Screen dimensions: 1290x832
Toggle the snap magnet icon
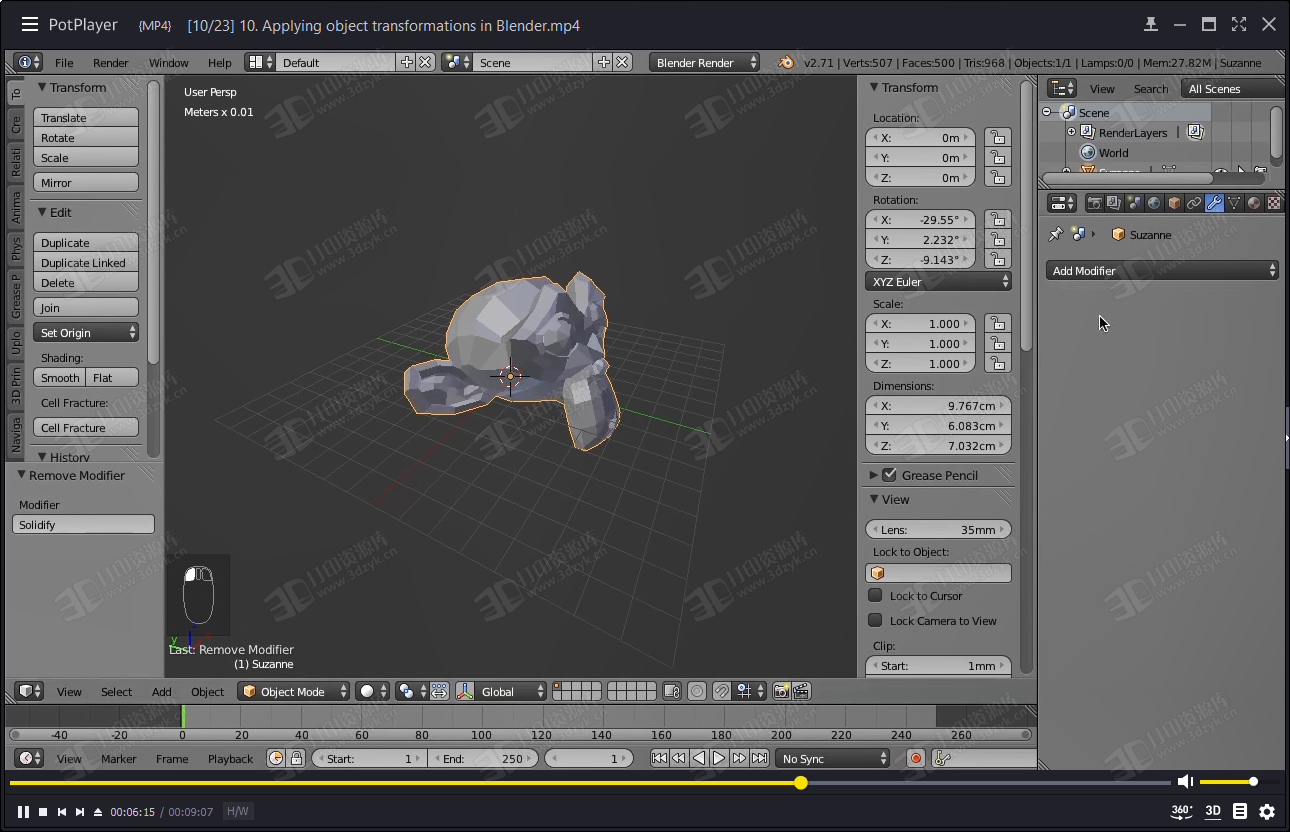tap(721, 691)
